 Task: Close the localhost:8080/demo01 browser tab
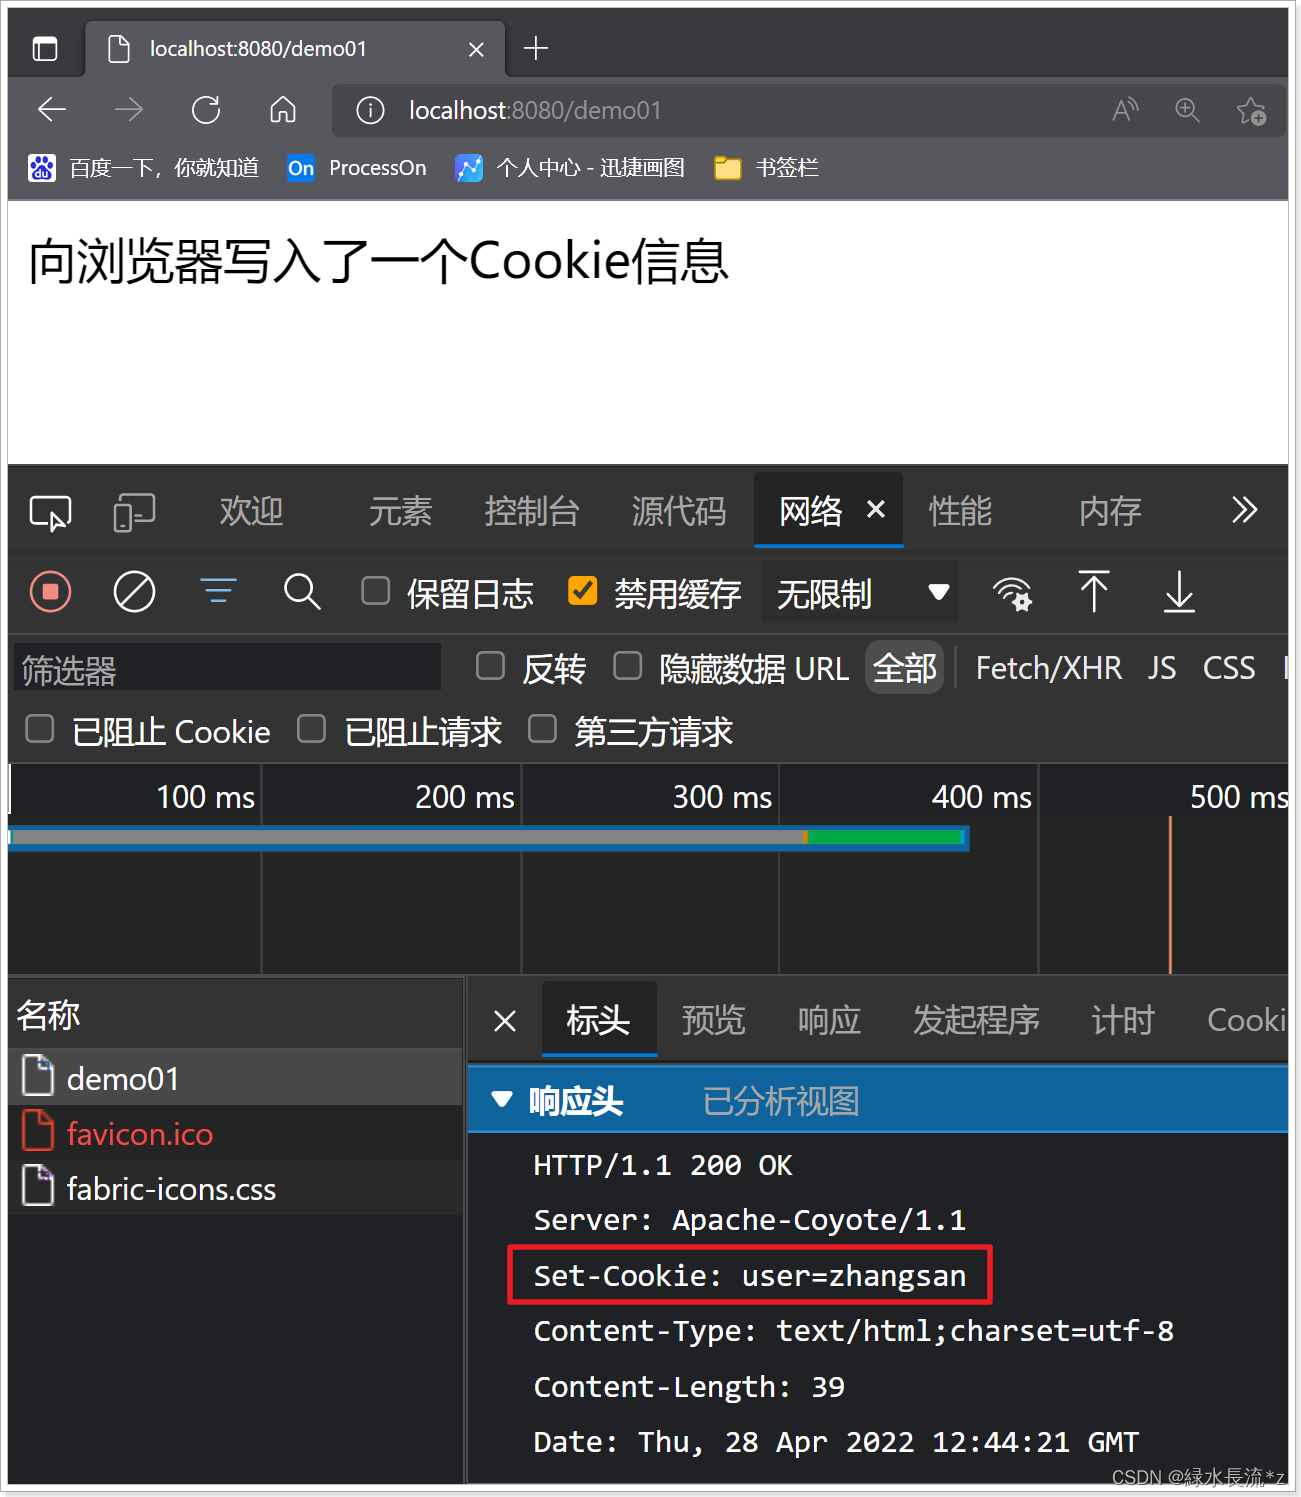[x=477, y=49]
